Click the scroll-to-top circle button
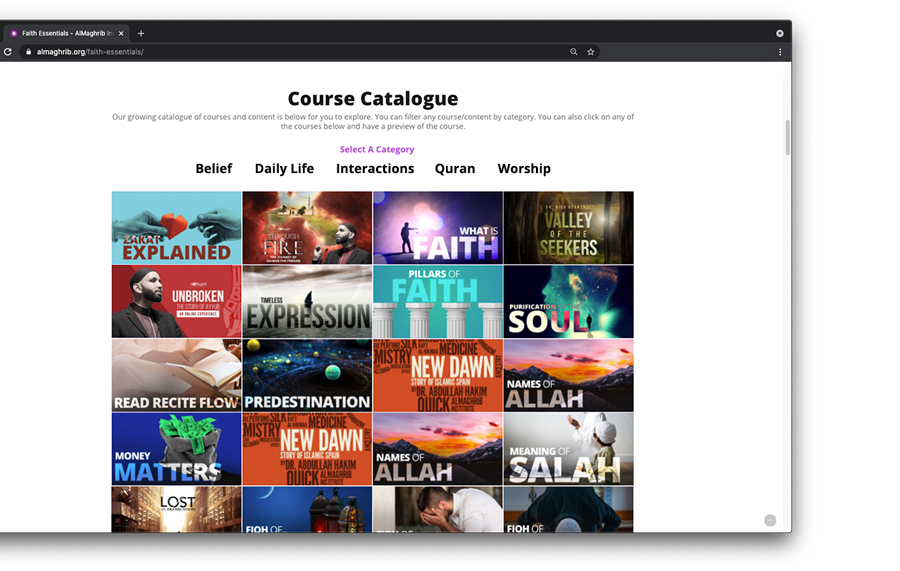 pyautogui.click(x=770, y=520)
